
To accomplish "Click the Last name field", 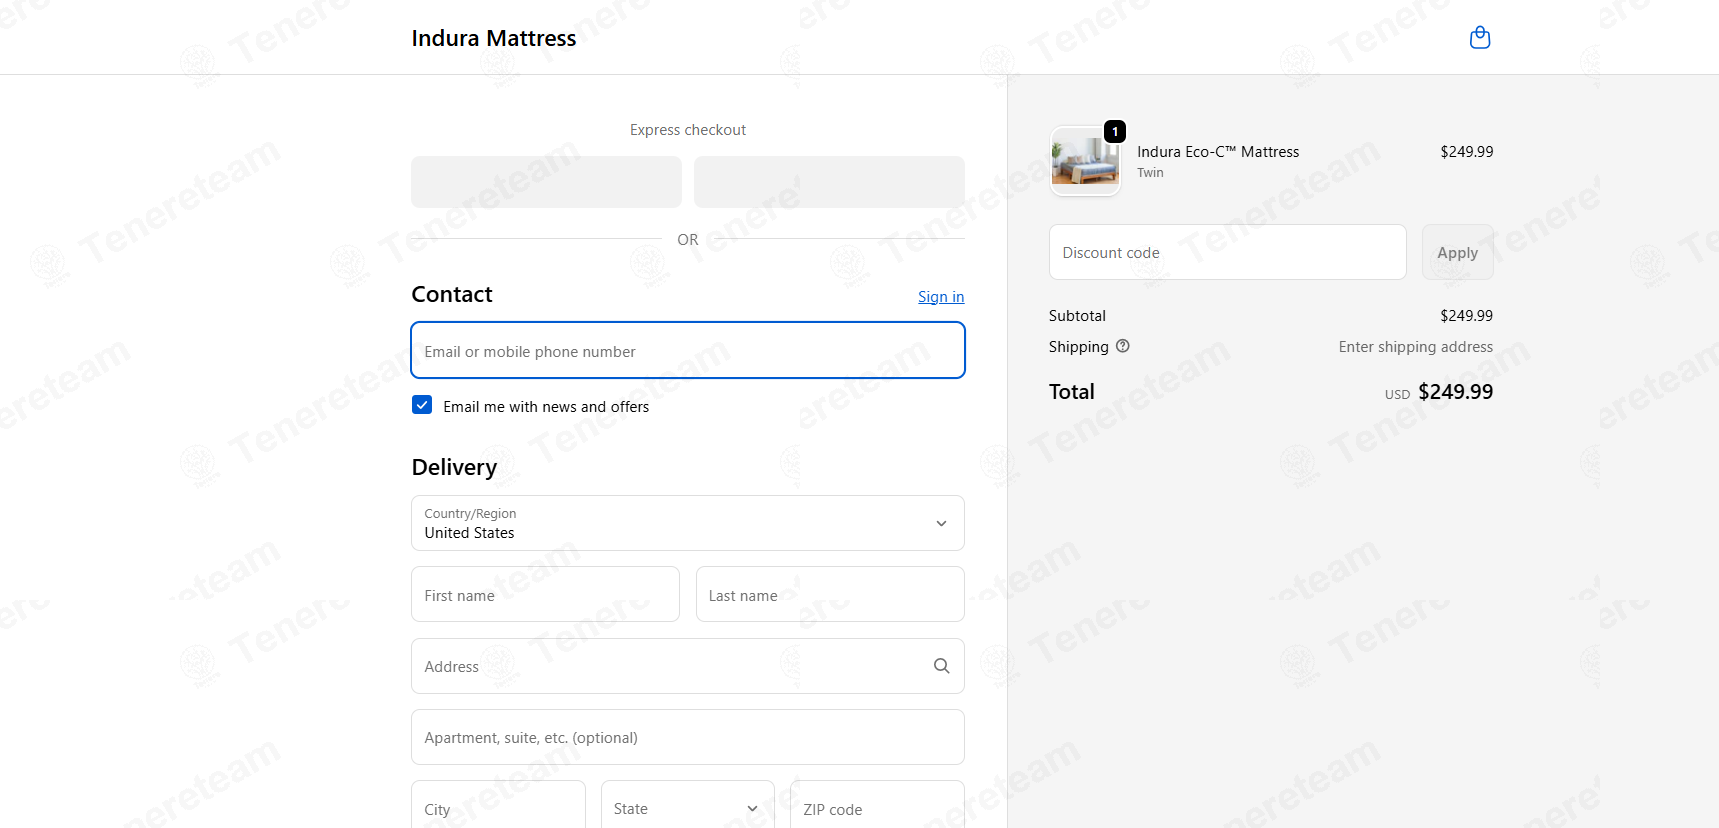I will click(830, 594).
